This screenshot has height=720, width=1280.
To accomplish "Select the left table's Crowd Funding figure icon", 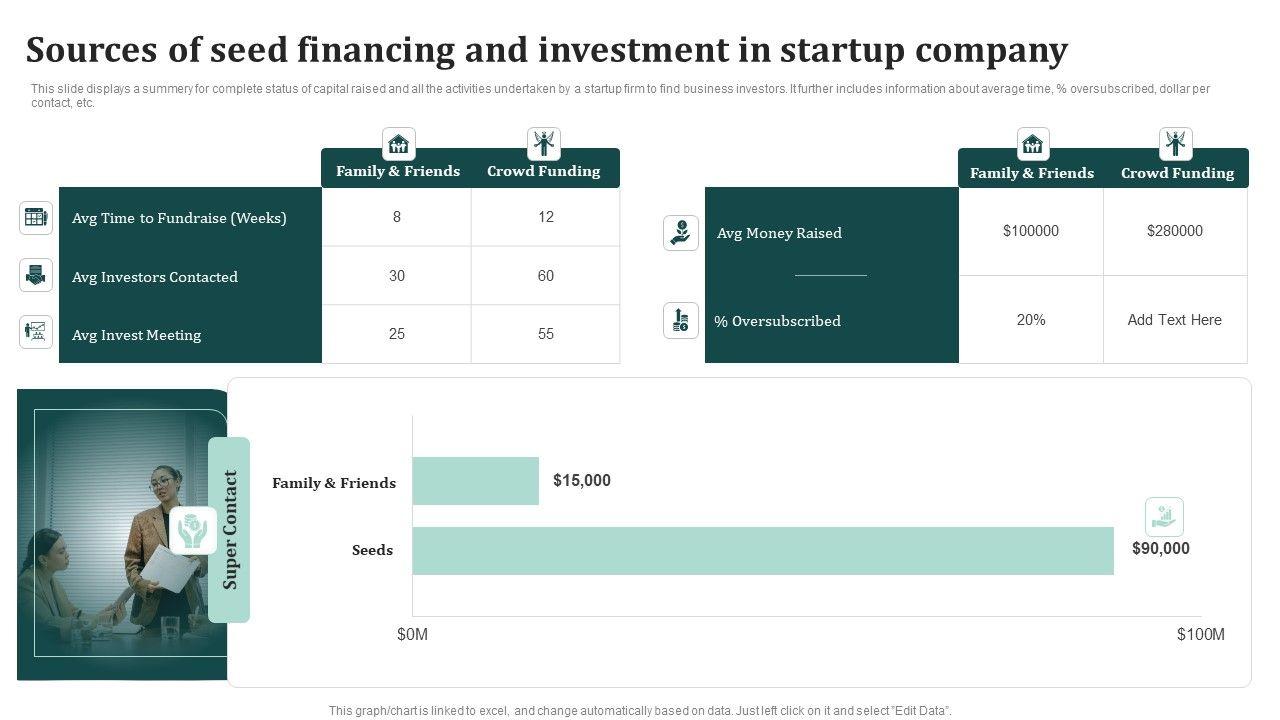I will coord(543,144).
